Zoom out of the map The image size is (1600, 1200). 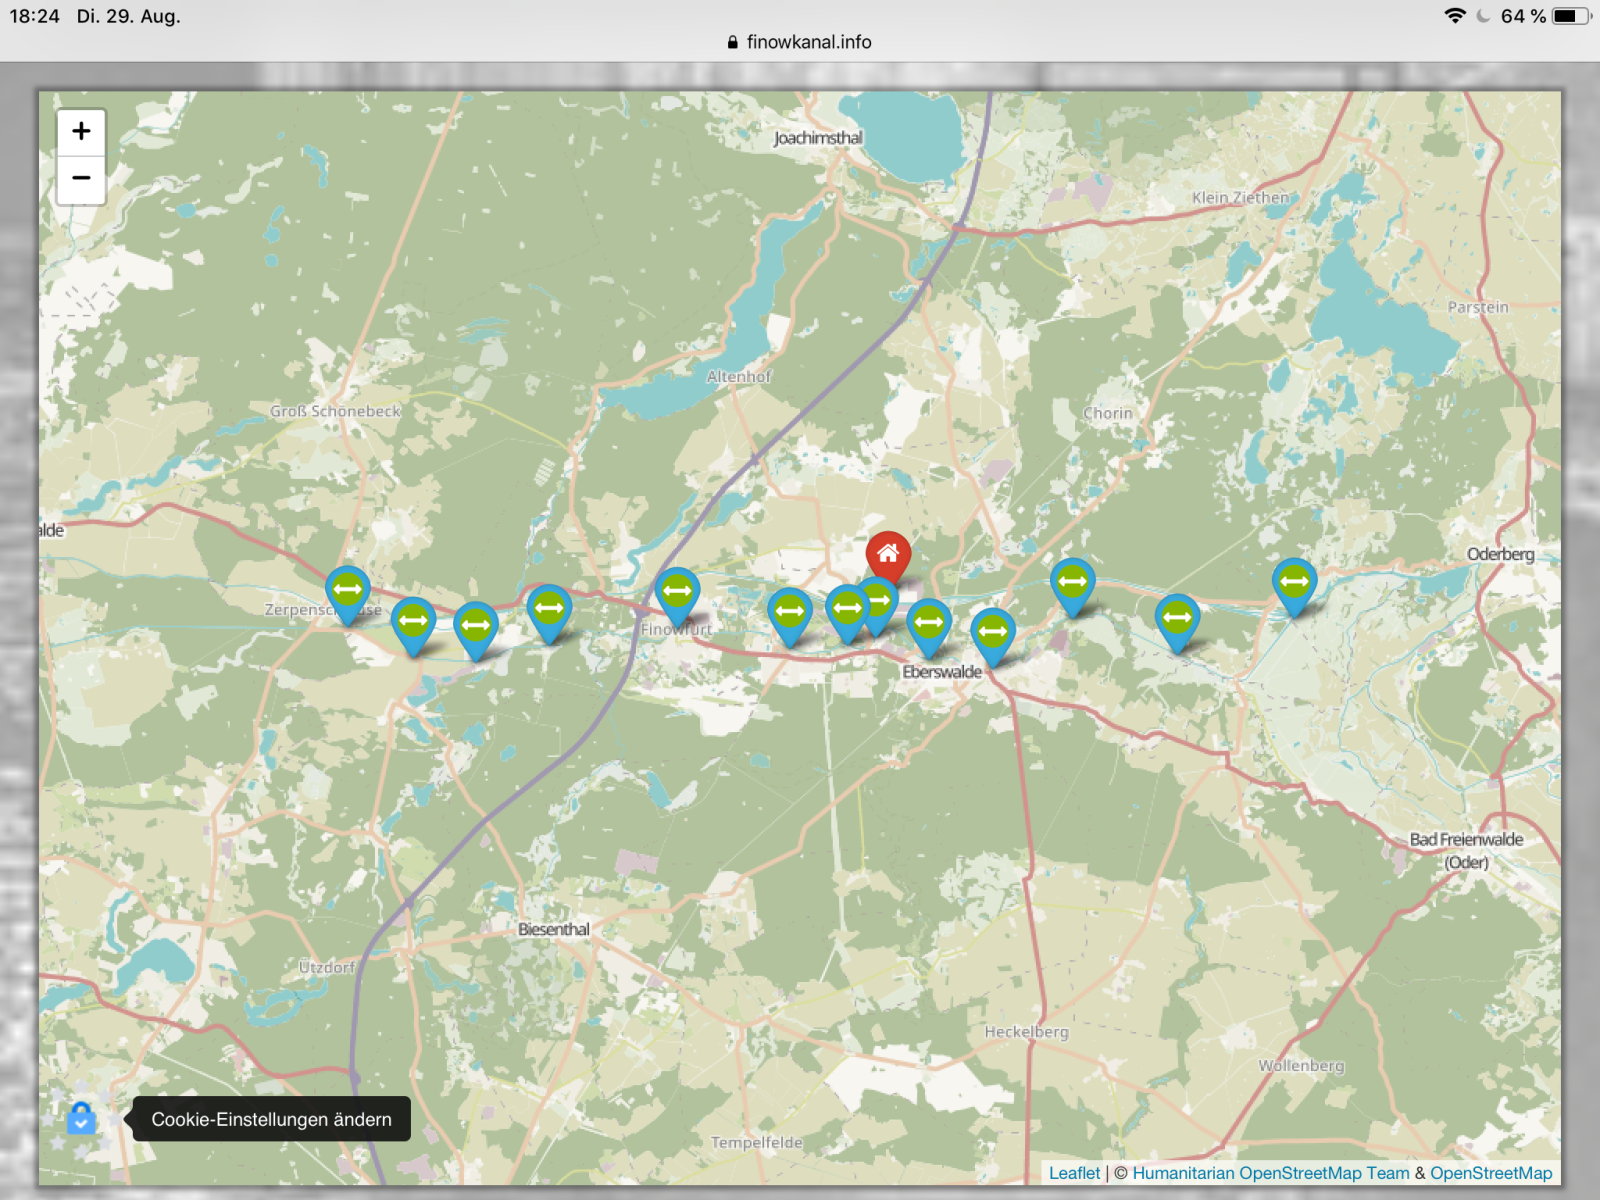pos(81,179)
